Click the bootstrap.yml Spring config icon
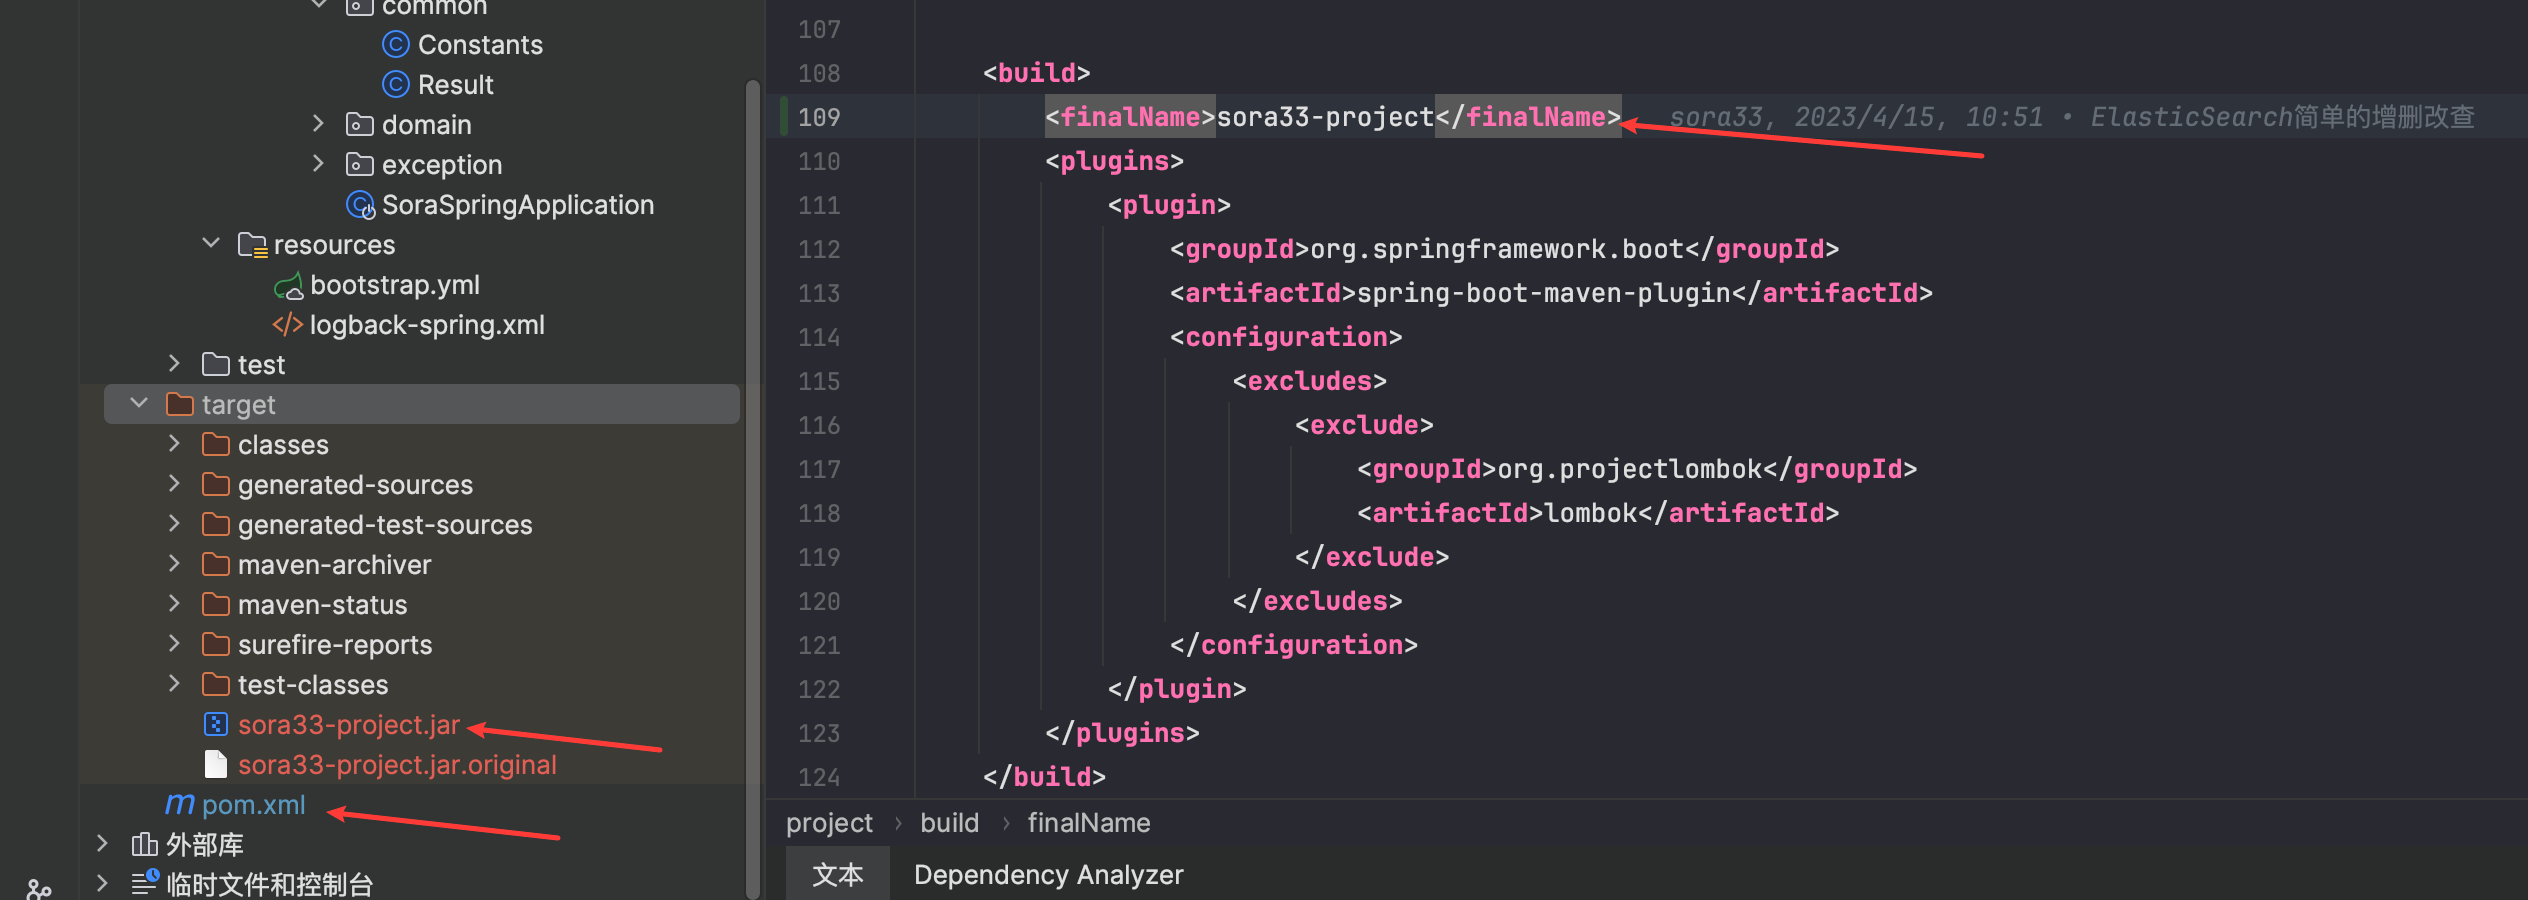 [x=288, y=286]
